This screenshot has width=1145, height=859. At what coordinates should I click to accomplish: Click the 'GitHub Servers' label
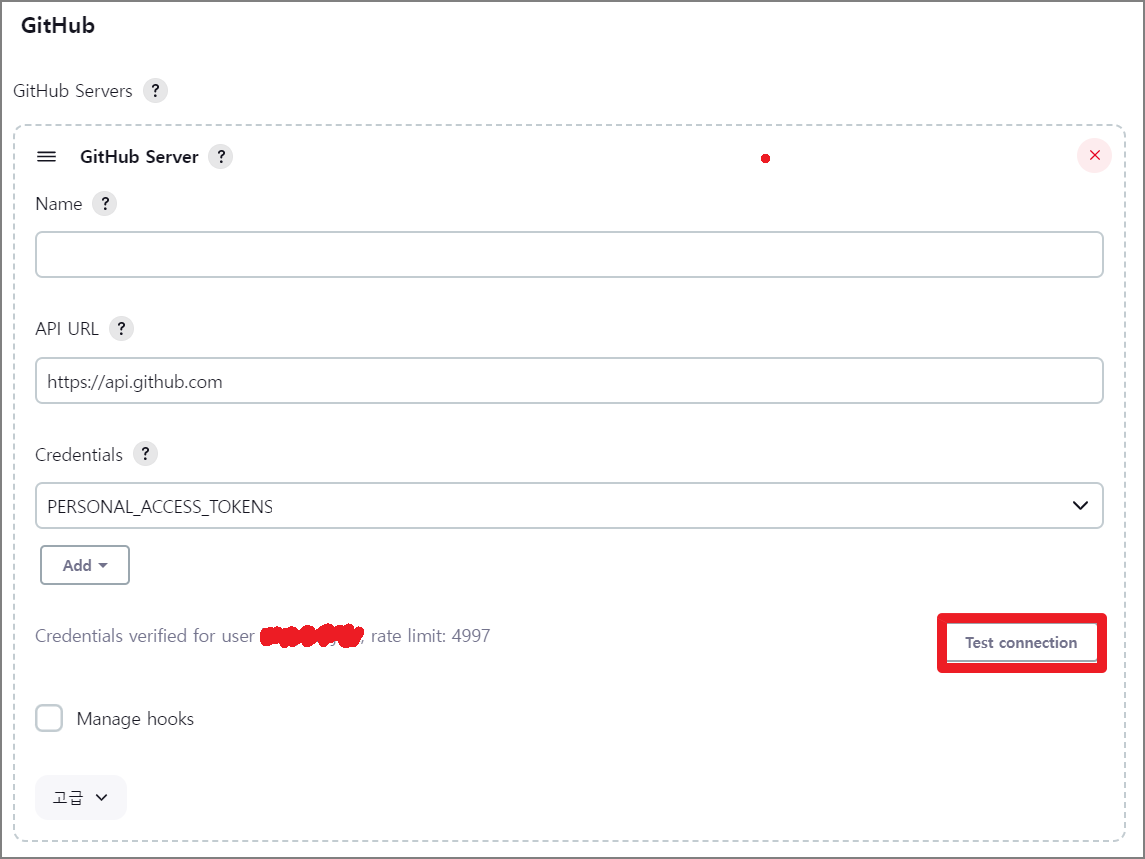click(x=72, y=91)
